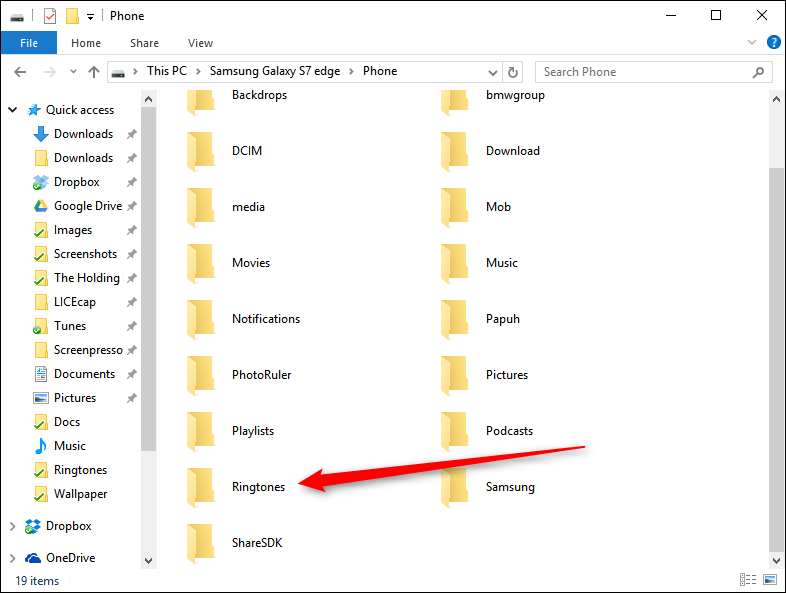Click the Refresh button in address bar
The height and width of the screenshot is (593, 786).
(x=512, y=72)
